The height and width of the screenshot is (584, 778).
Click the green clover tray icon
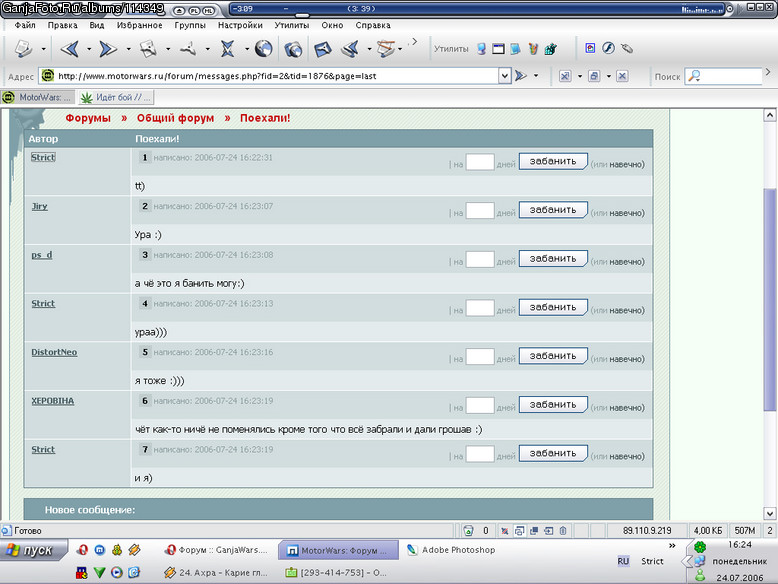point(700,547)
